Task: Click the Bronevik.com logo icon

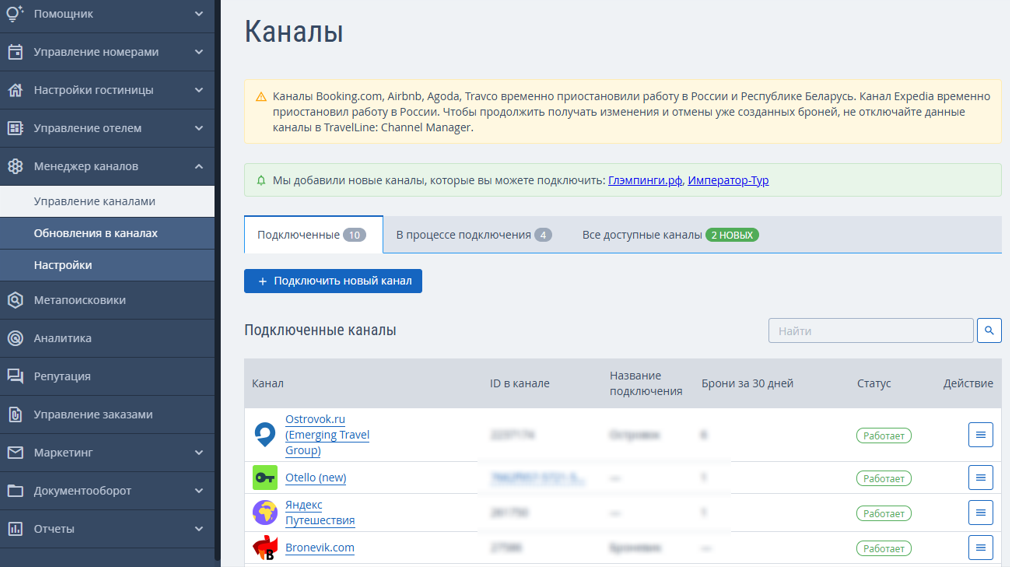Action: pos(265,548)
